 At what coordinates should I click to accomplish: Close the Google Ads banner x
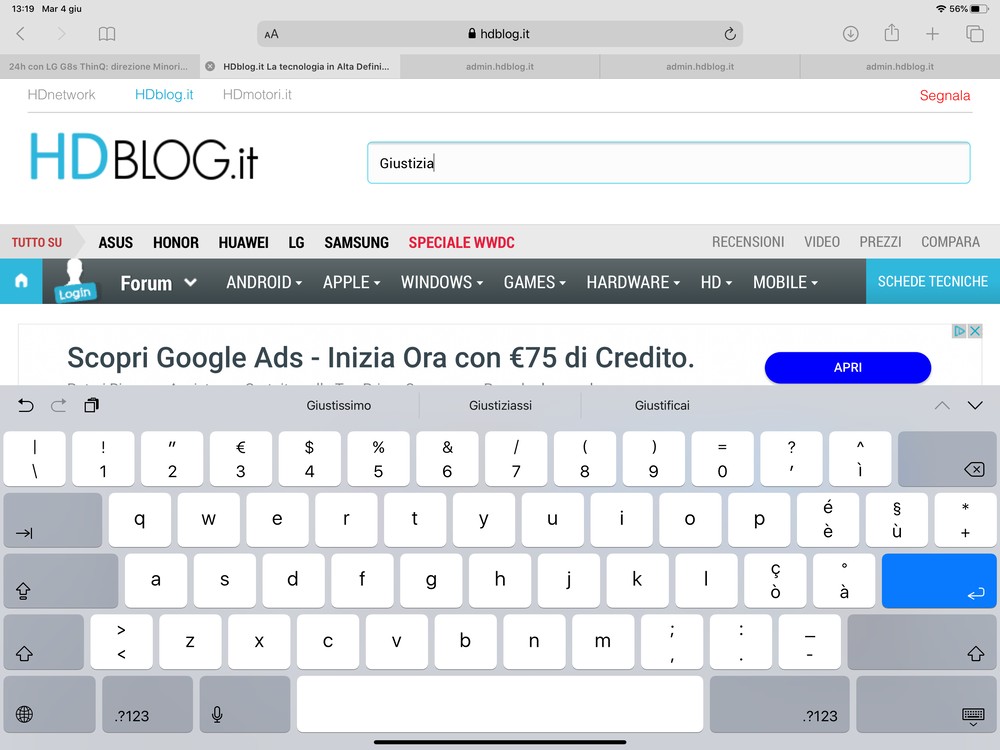point(974,331)
